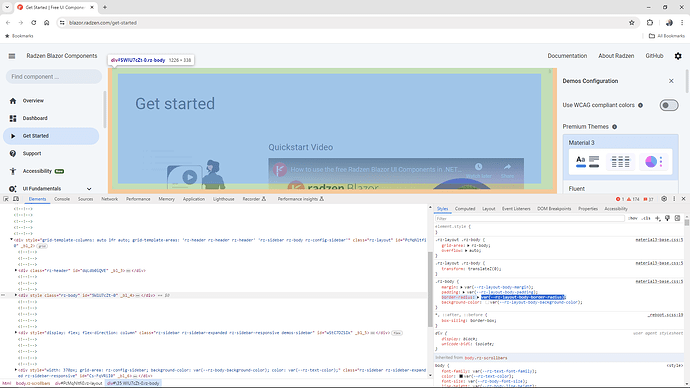Open the Documentation link in the header
Image resolution: width=690 pixels, height=388 pixels.
pyautogui.click(x=567, y=56)
